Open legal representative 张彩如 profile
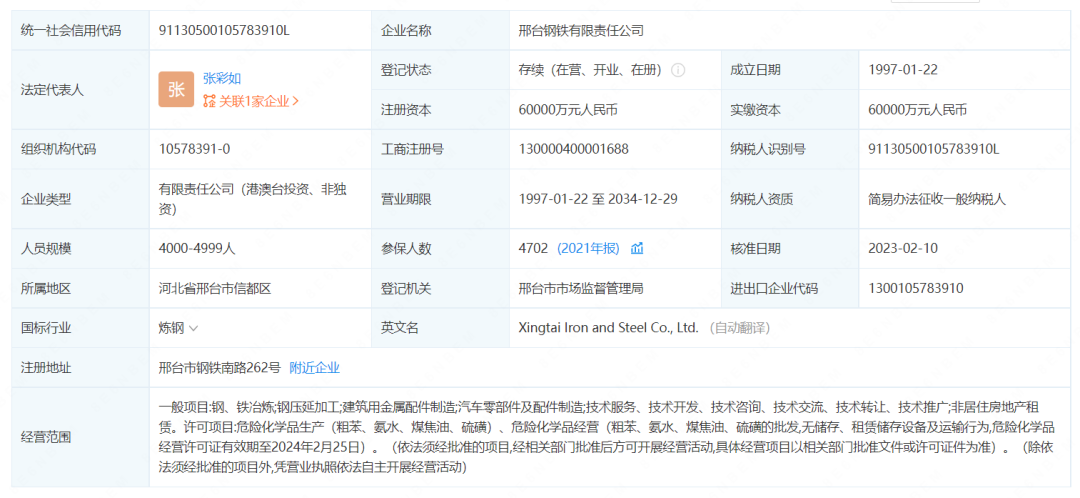The width and height of the screenshot is (1080, 498). pyautogui.click(x=222, y=78)
